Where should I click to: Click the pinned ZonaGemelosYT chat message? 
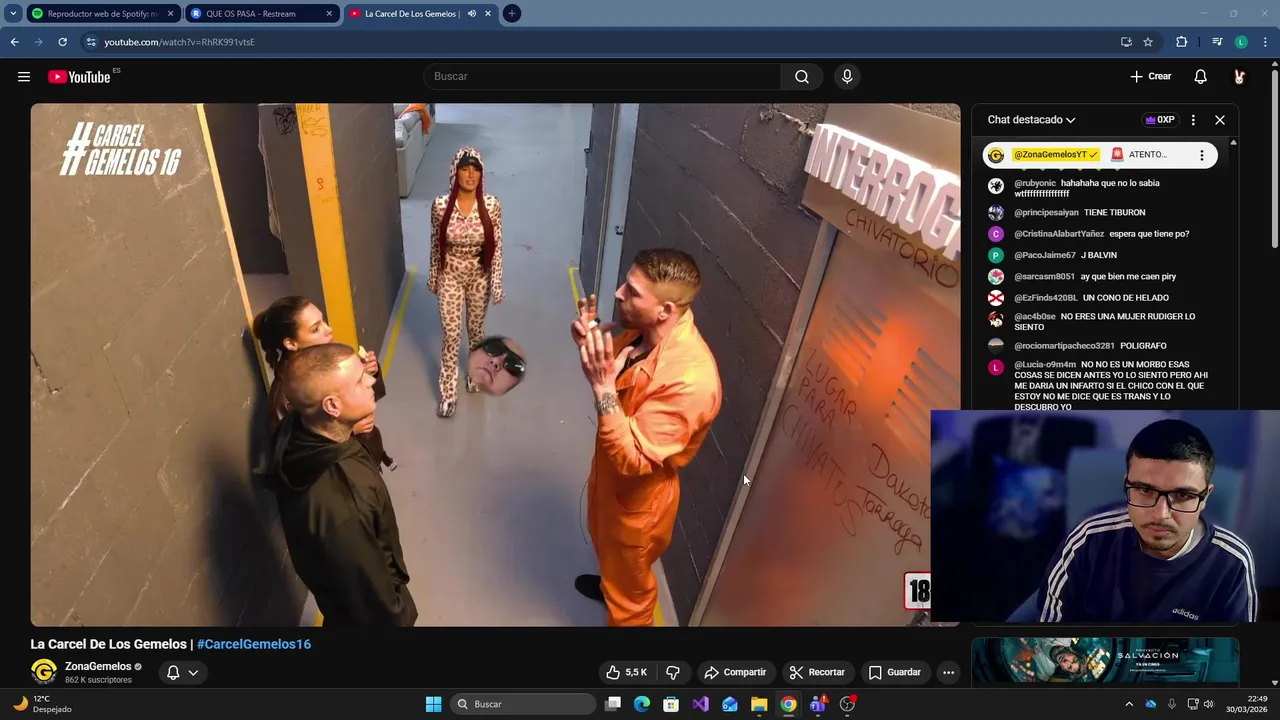coord(1100,155)
